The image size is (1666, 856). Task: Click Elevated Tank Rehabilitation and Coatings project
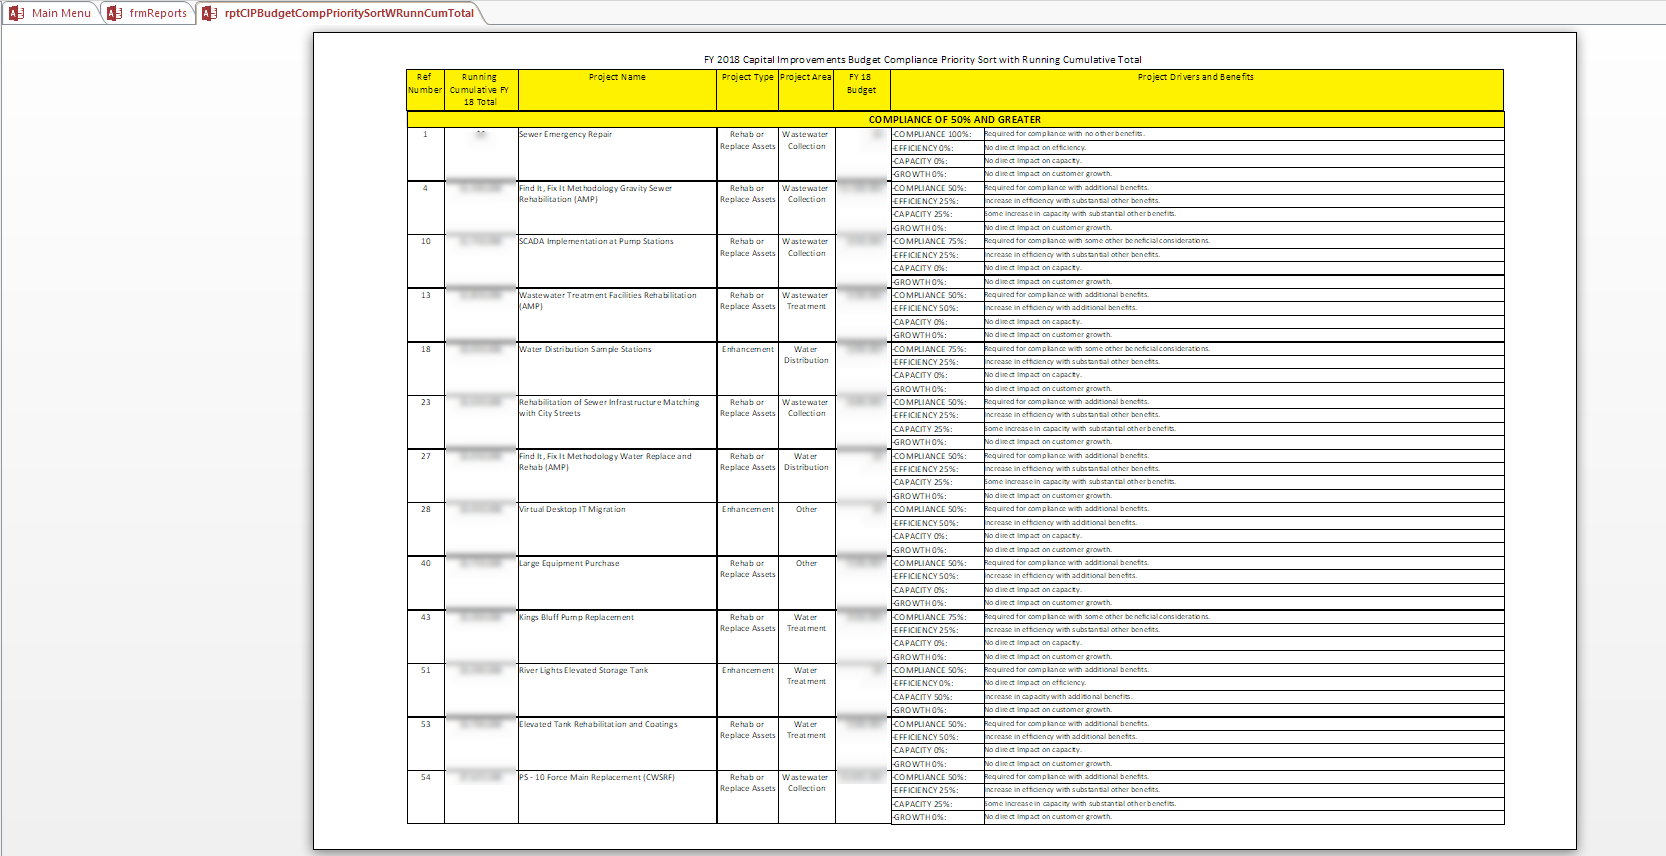coord(598,724)
